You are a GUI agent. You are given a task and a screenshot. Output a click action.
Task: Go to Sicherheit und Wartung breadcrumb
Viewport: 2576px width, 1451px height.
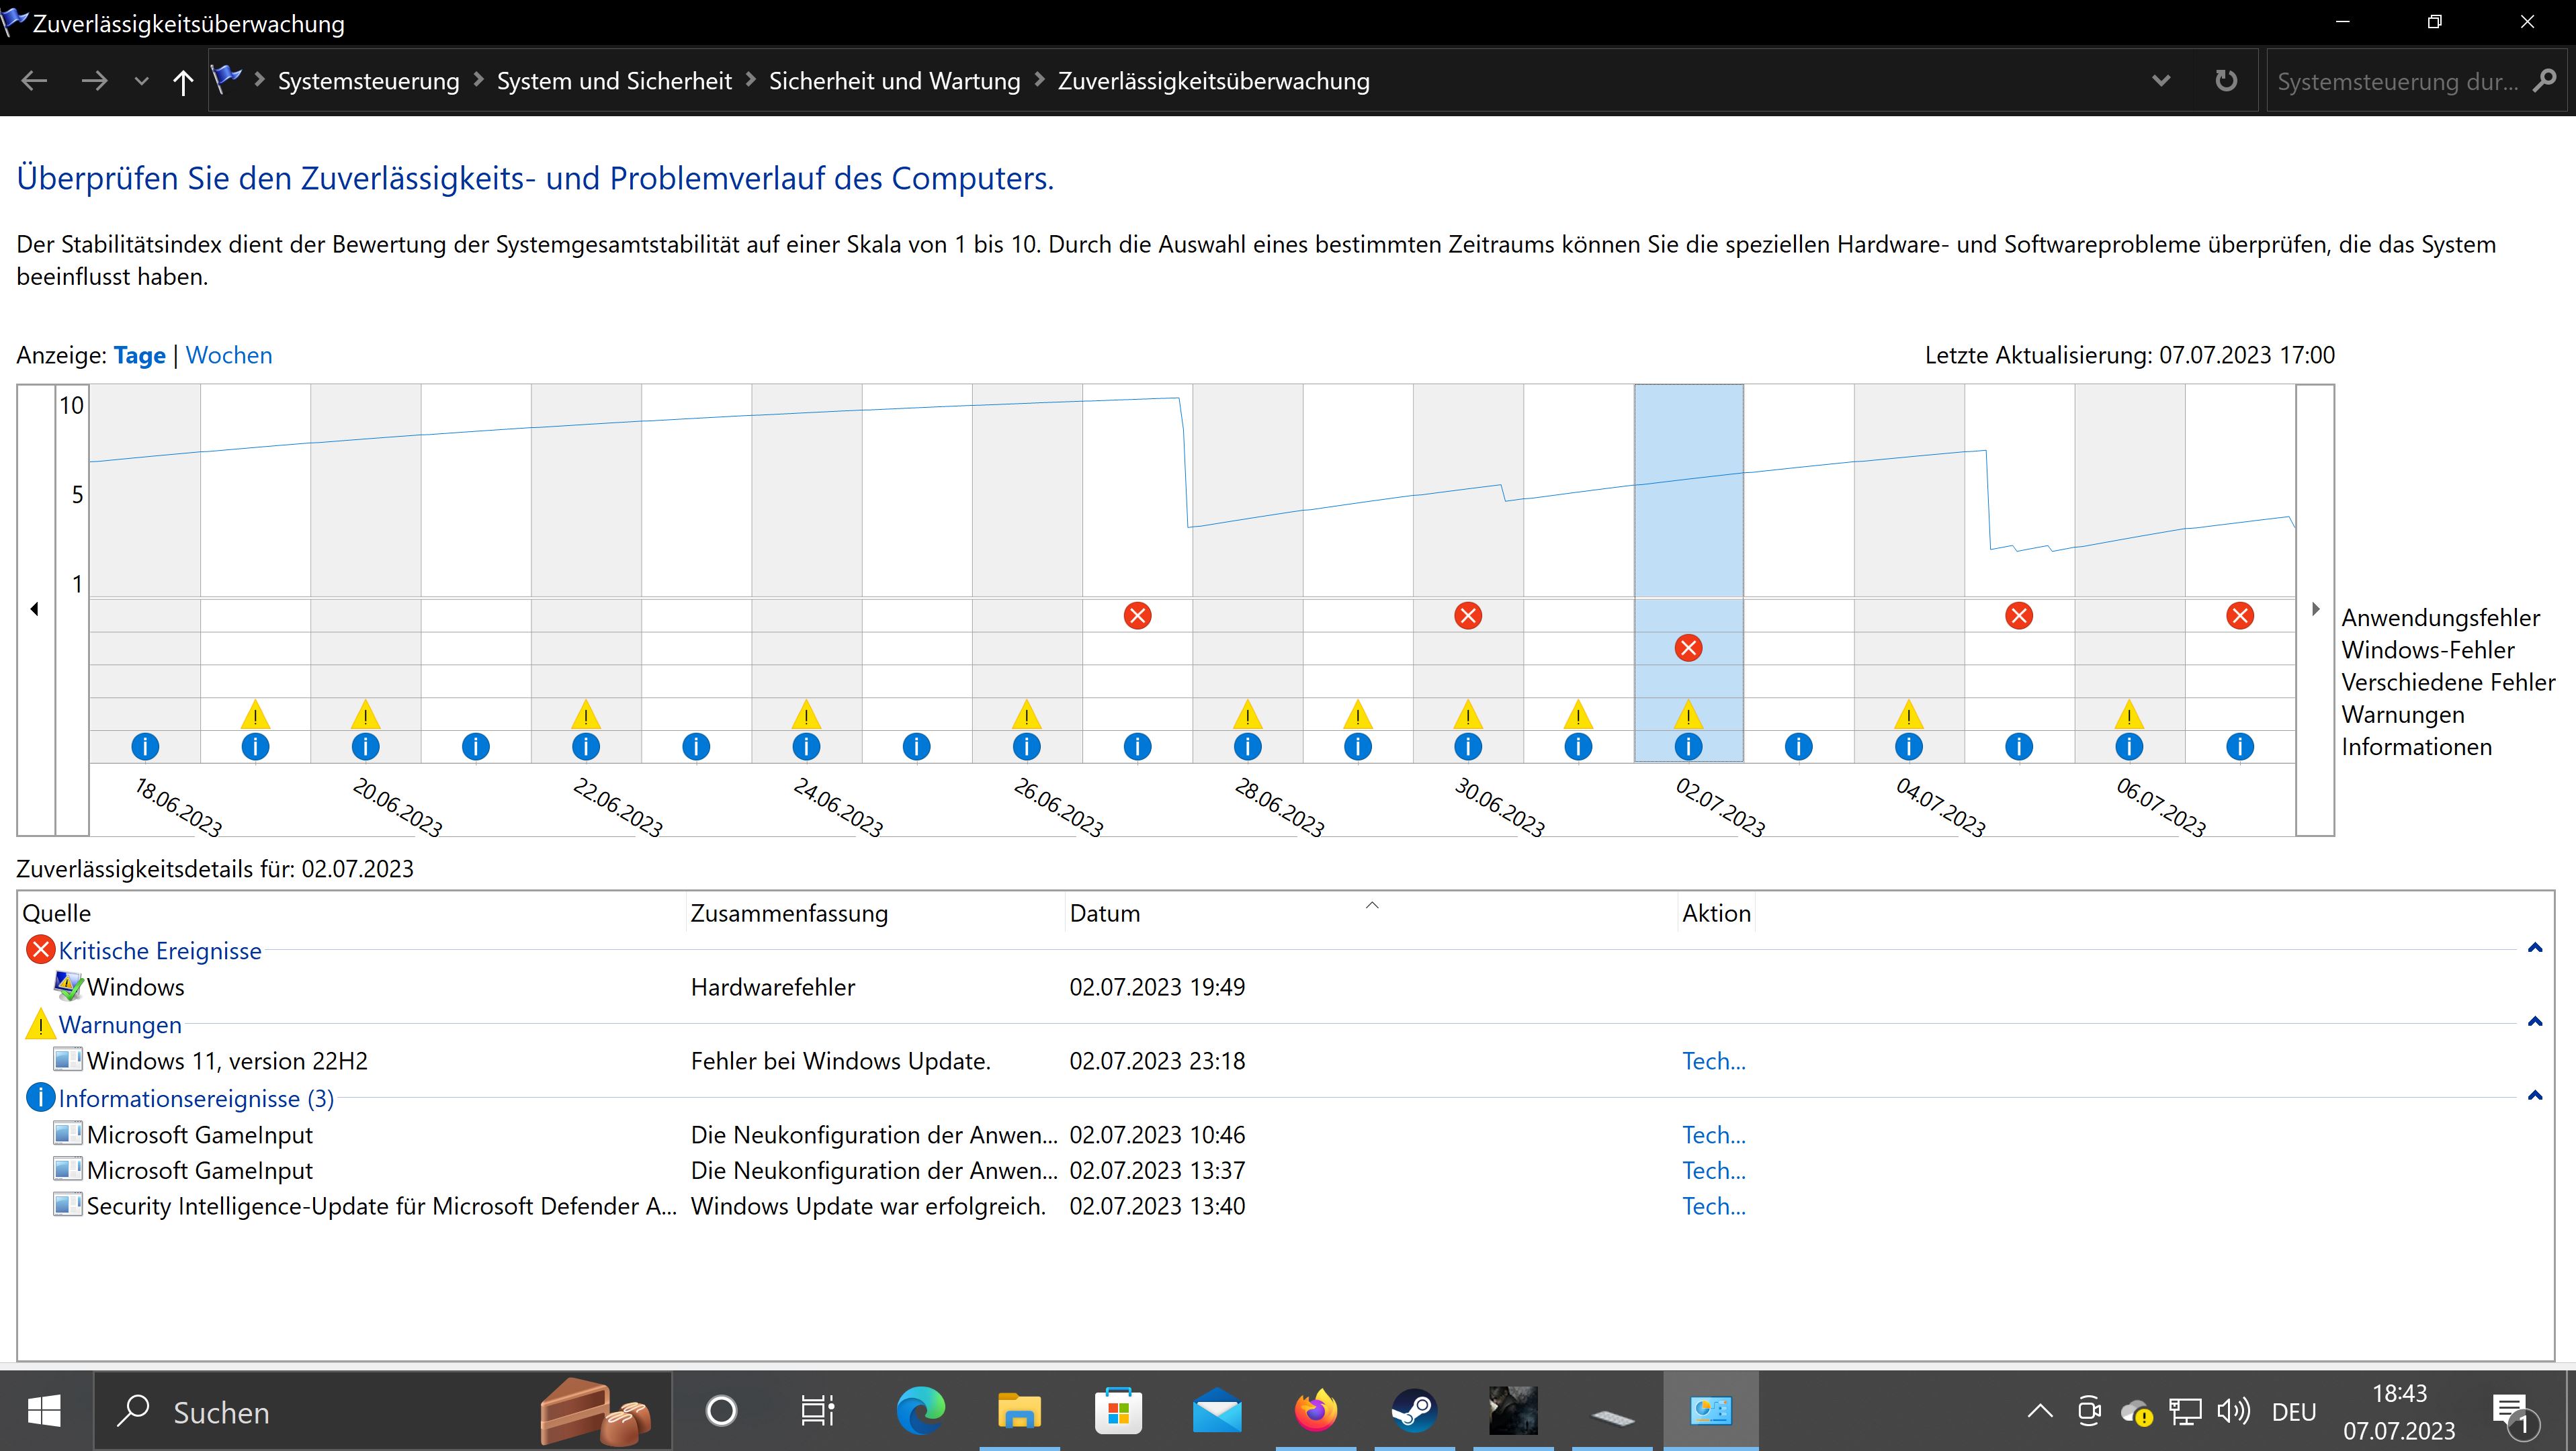click(x=894, y=81)
